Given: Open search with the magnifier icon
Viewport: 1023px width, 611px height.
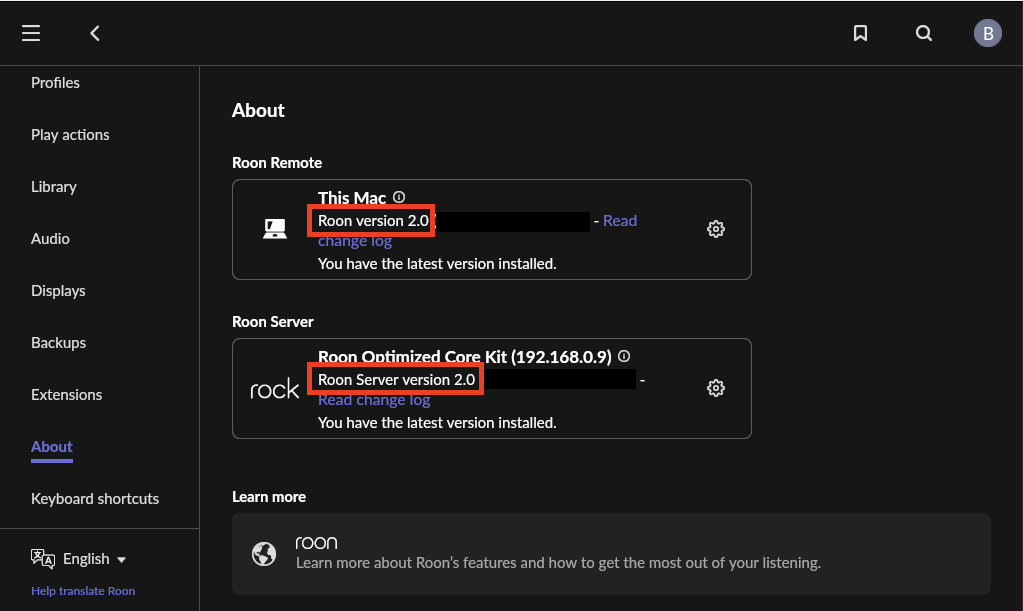Looking at the screenshot, I should point(924,33).
